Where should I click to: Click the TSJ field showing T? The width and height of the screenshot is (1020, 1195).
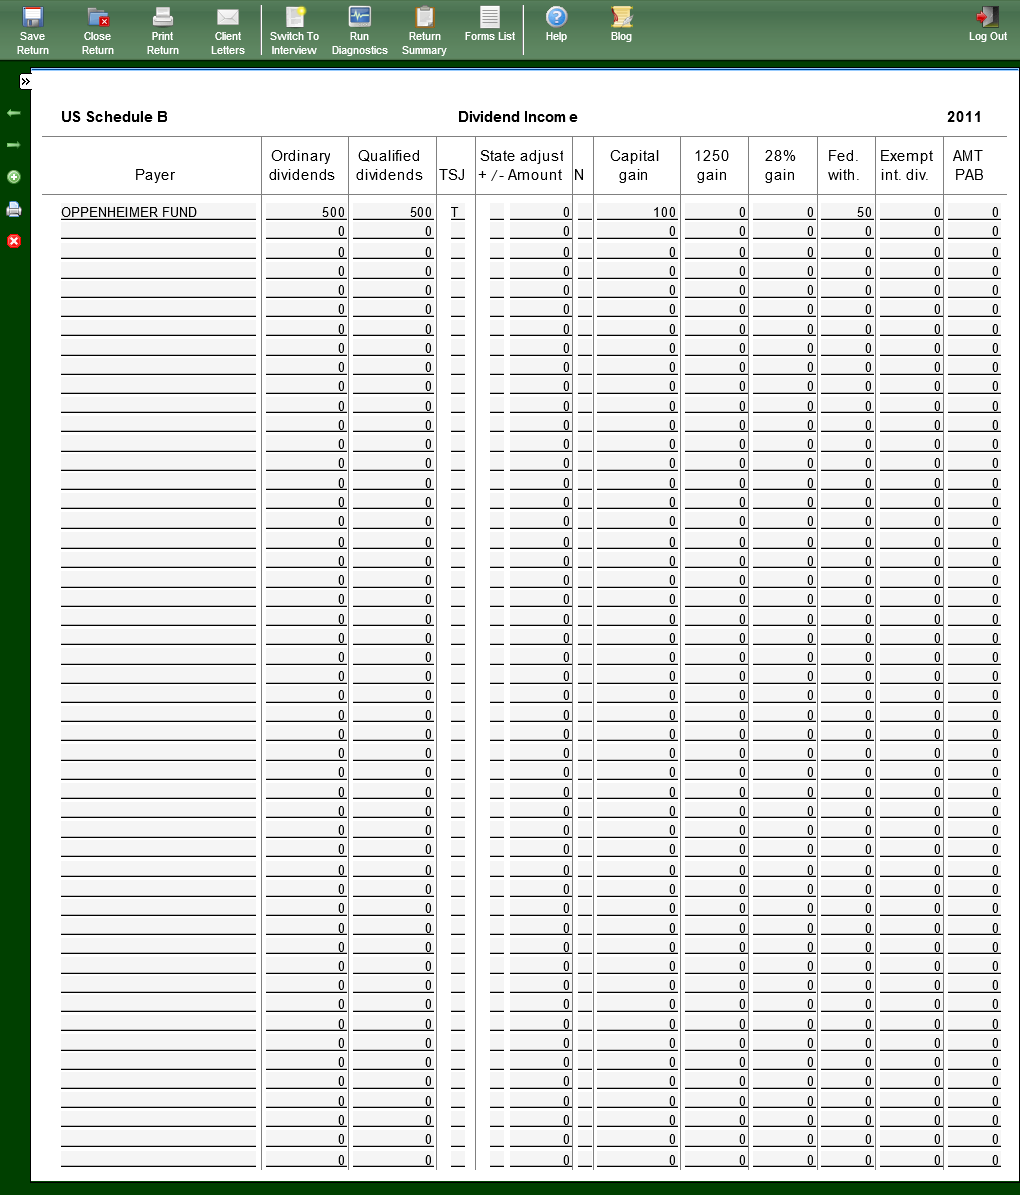pyautogui.click(x=457, y=212)
